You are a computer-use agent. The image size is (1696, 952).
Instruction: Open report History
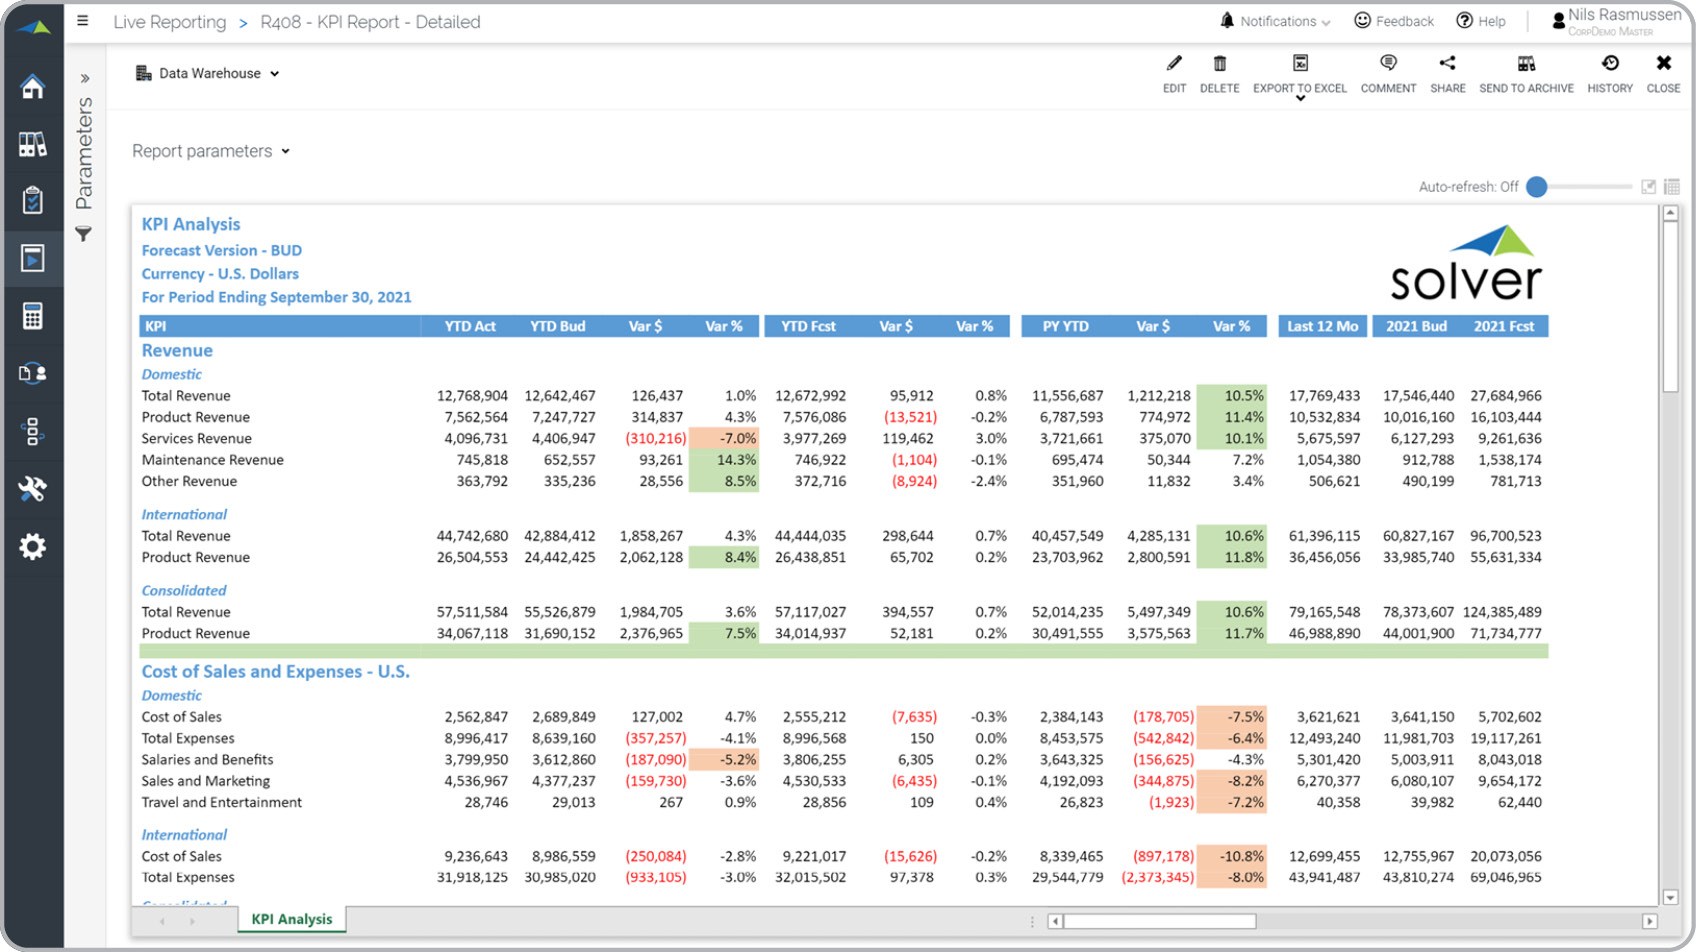1609,64
